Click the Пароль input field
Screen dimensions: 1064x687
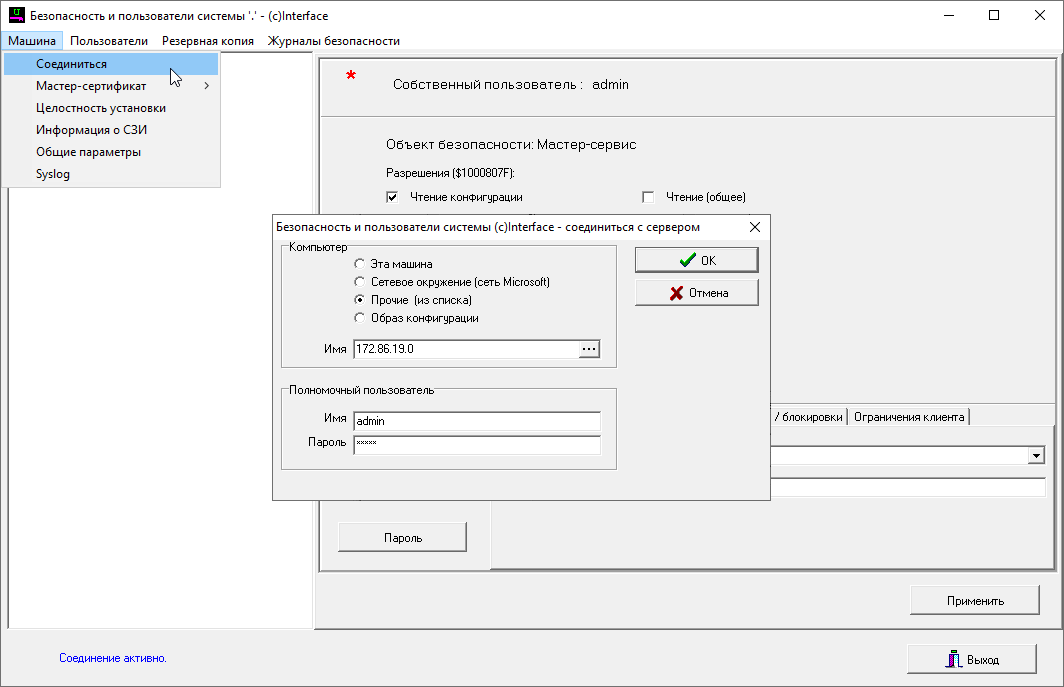tap(477, 444)
